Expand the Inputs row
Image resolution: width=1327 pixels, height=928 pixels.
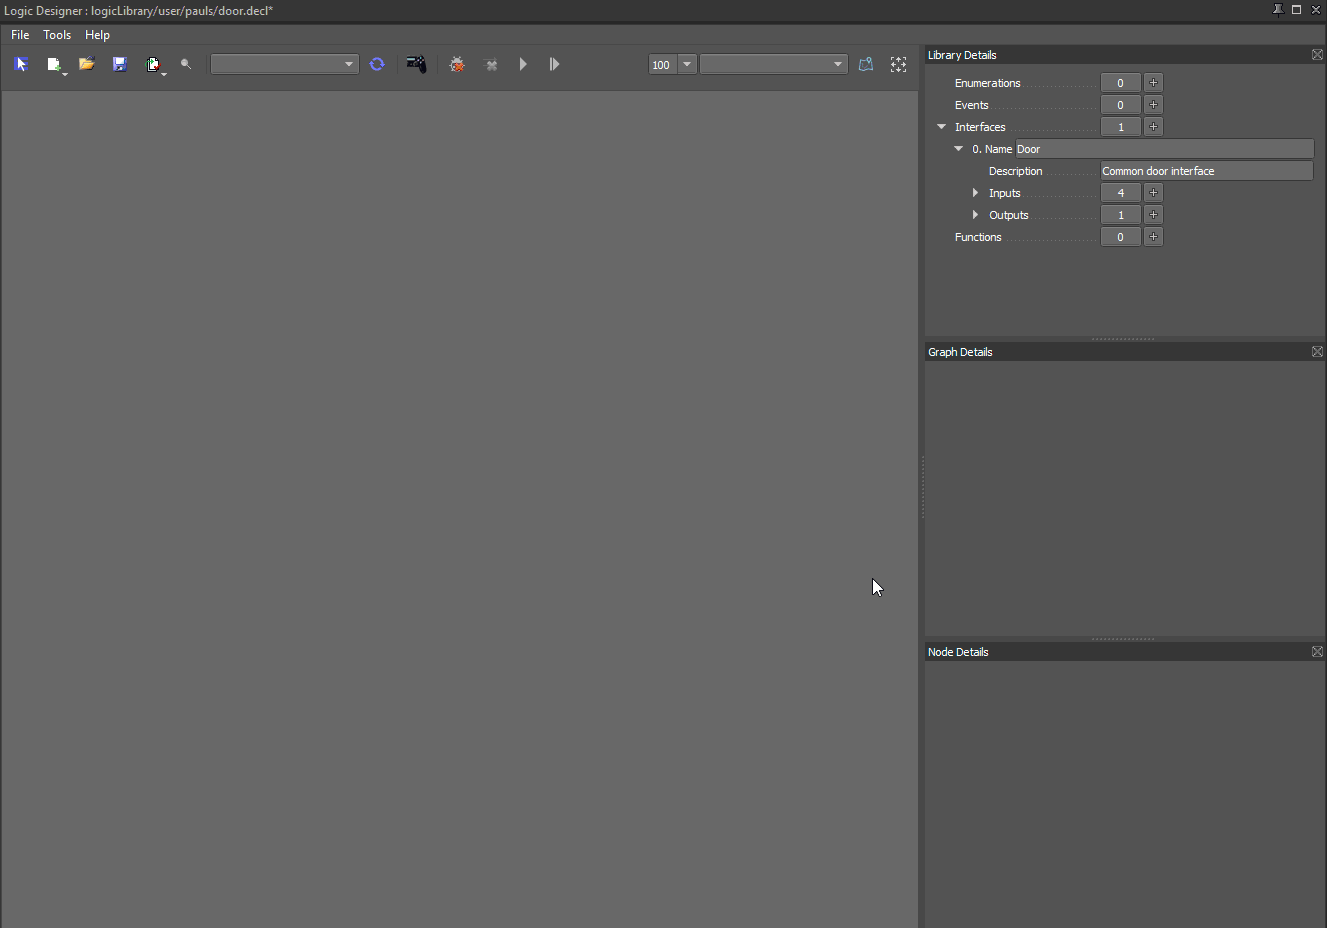point(976,193)
